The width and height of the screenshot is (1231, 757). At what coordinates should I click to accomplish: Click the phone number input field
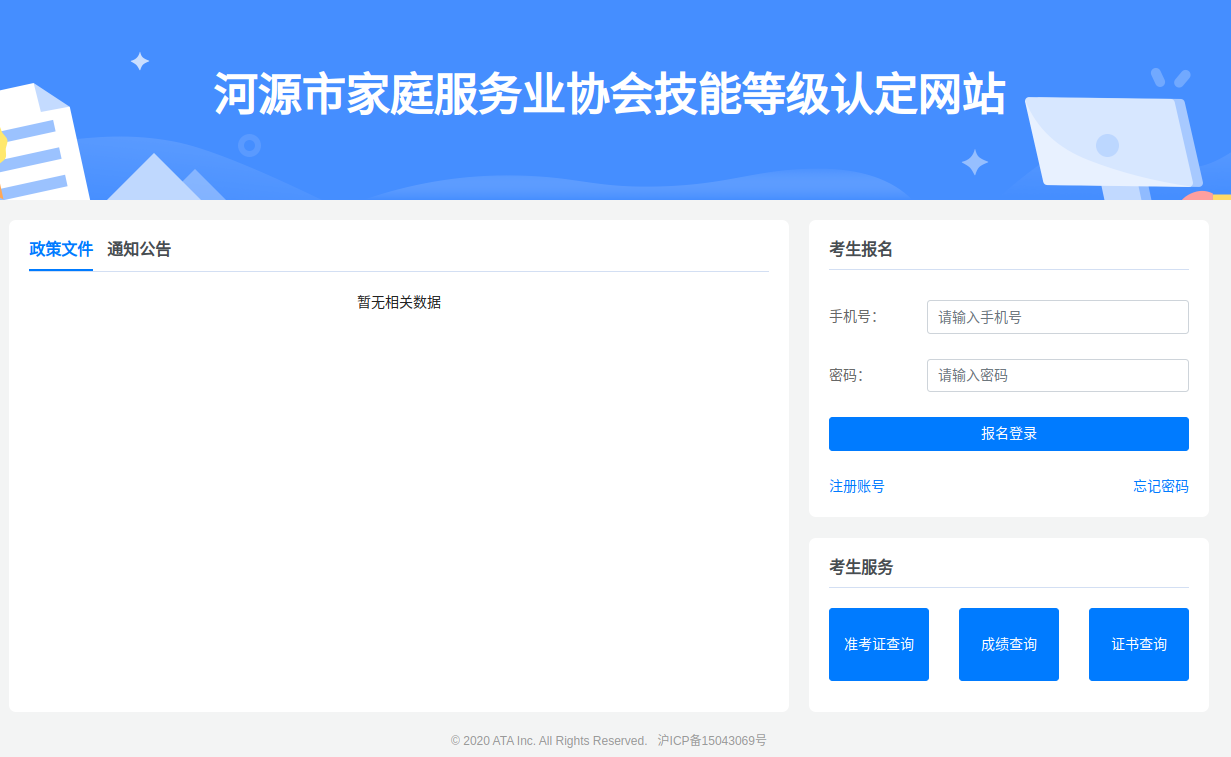tap(1056, 316)
